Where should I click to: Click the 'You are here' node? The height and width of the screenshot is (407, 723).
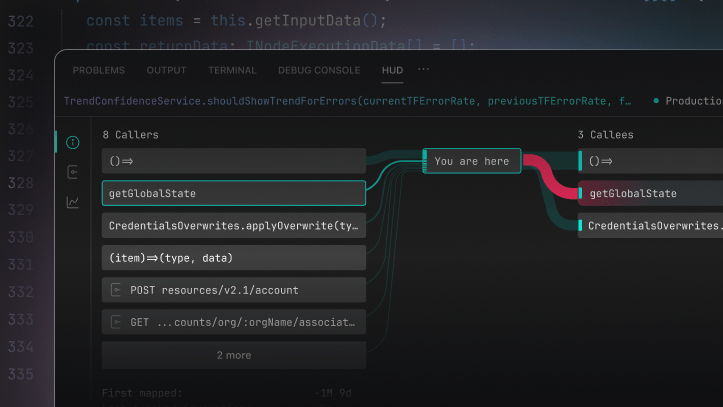472,161
